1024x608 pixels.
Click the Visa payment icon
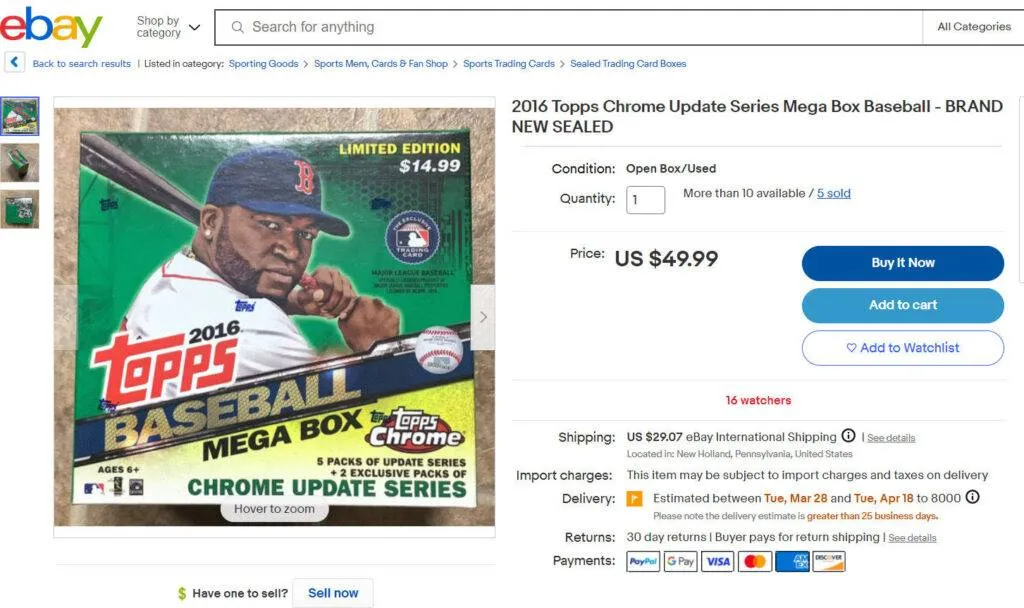717,561
